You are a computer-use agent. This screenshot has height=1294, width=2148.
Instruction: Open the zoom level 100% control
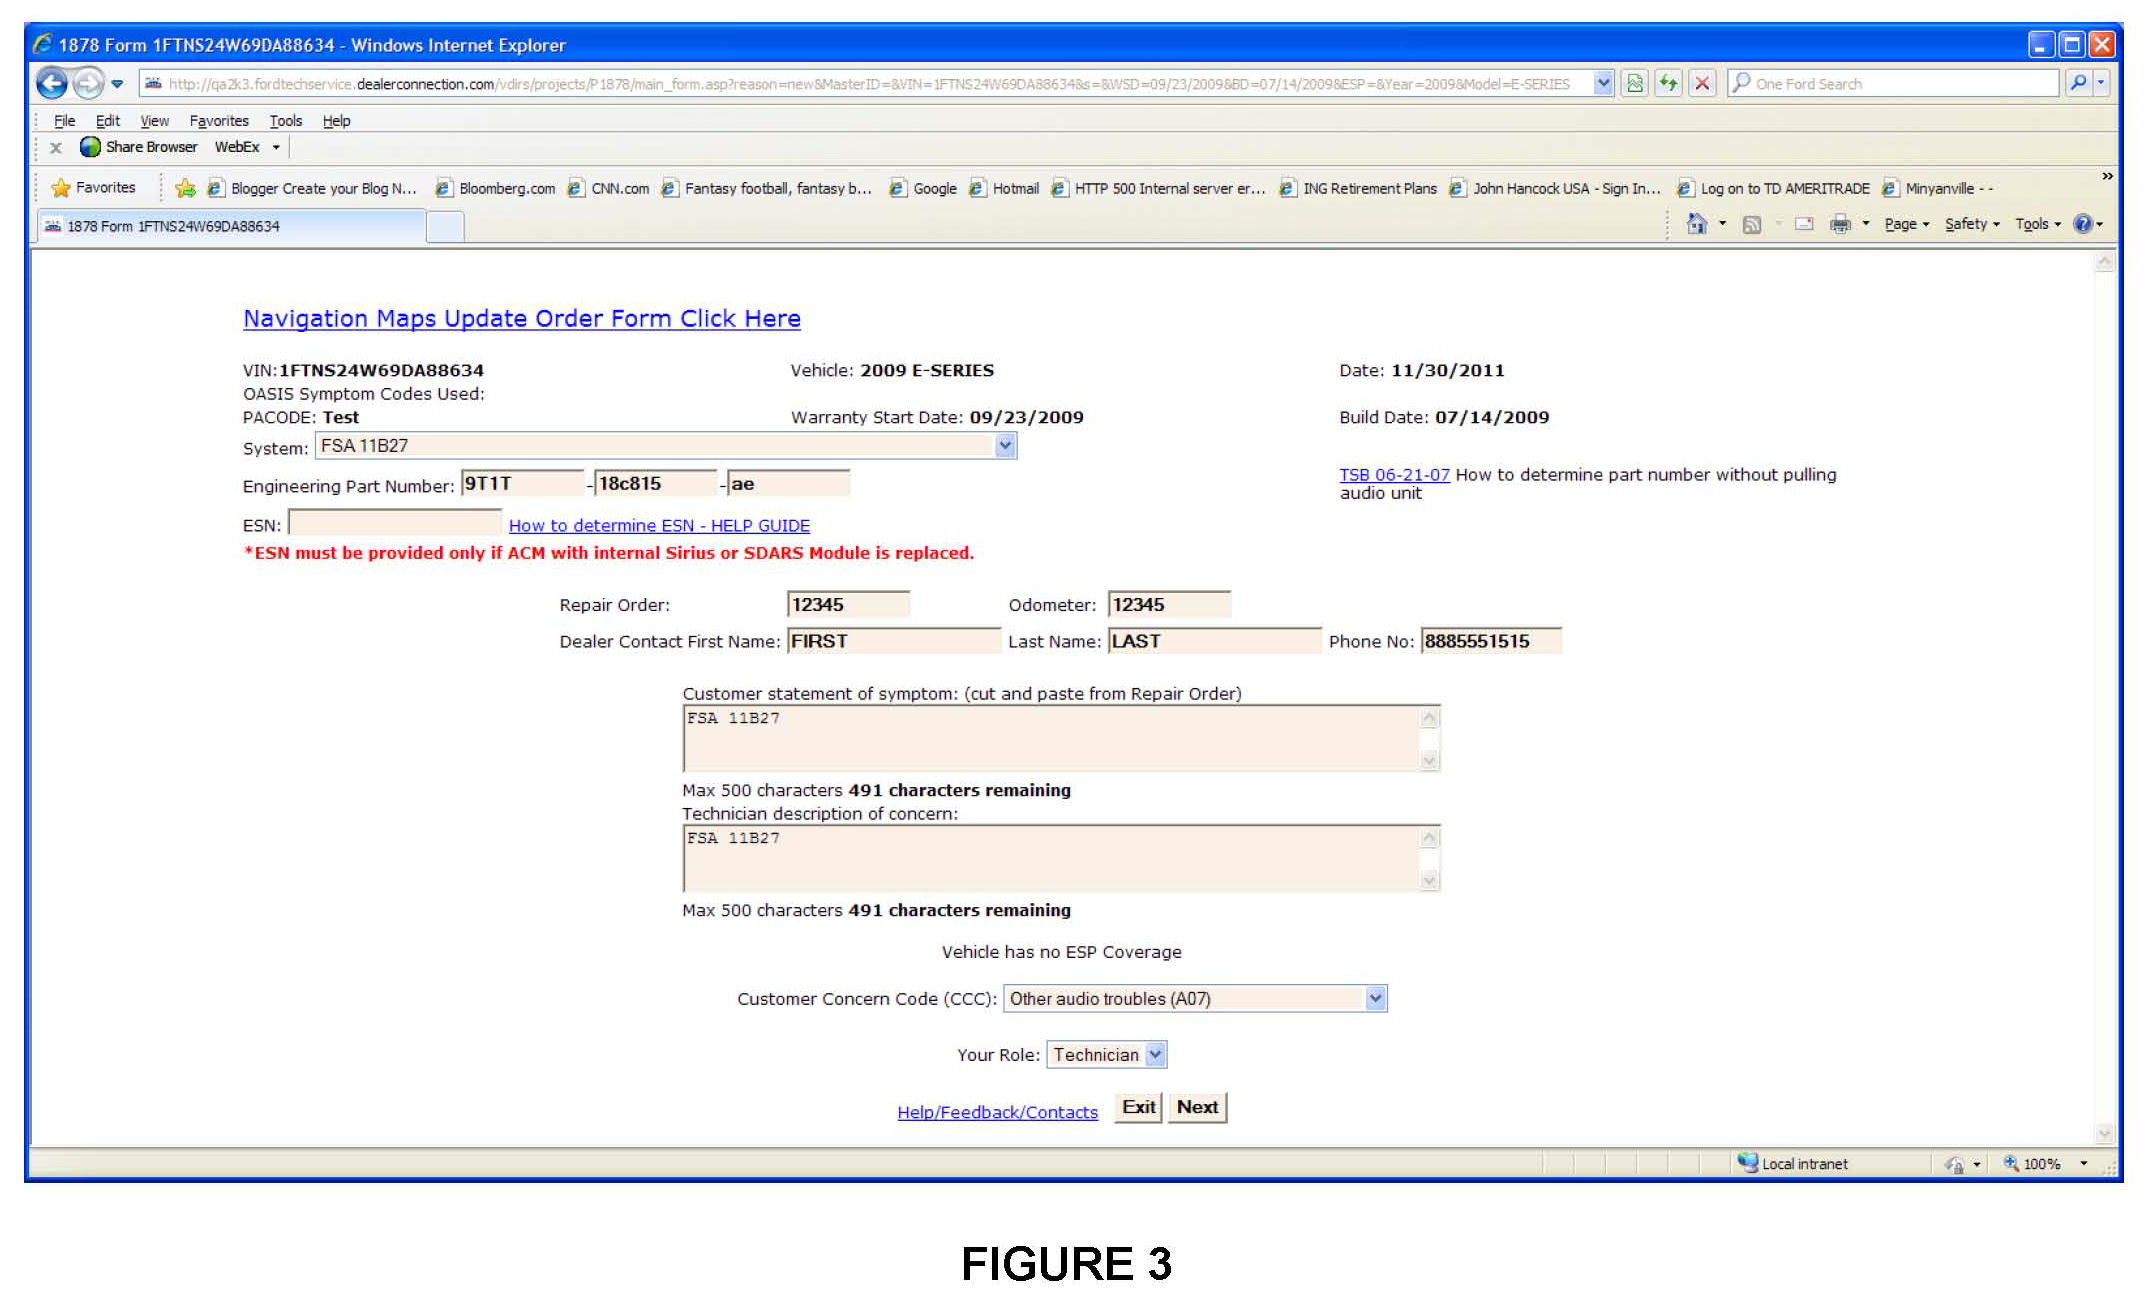[2040, 1164]
